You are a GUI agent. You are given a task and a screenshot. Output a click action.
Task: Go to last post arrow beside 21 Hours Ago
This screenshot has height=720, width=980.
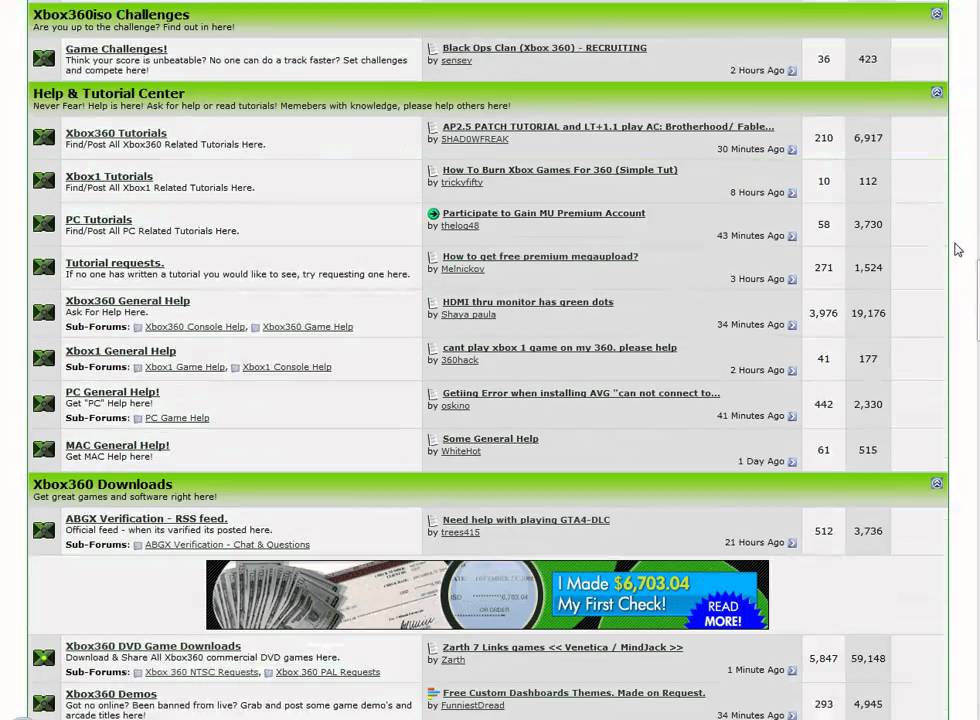792,543
